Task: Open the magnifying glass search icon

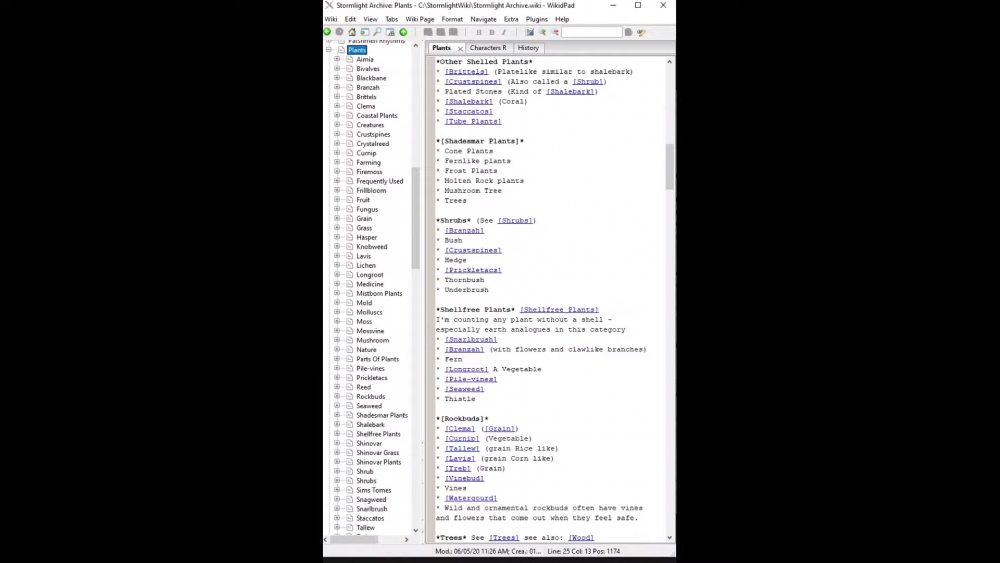Action: coord(378,32)
